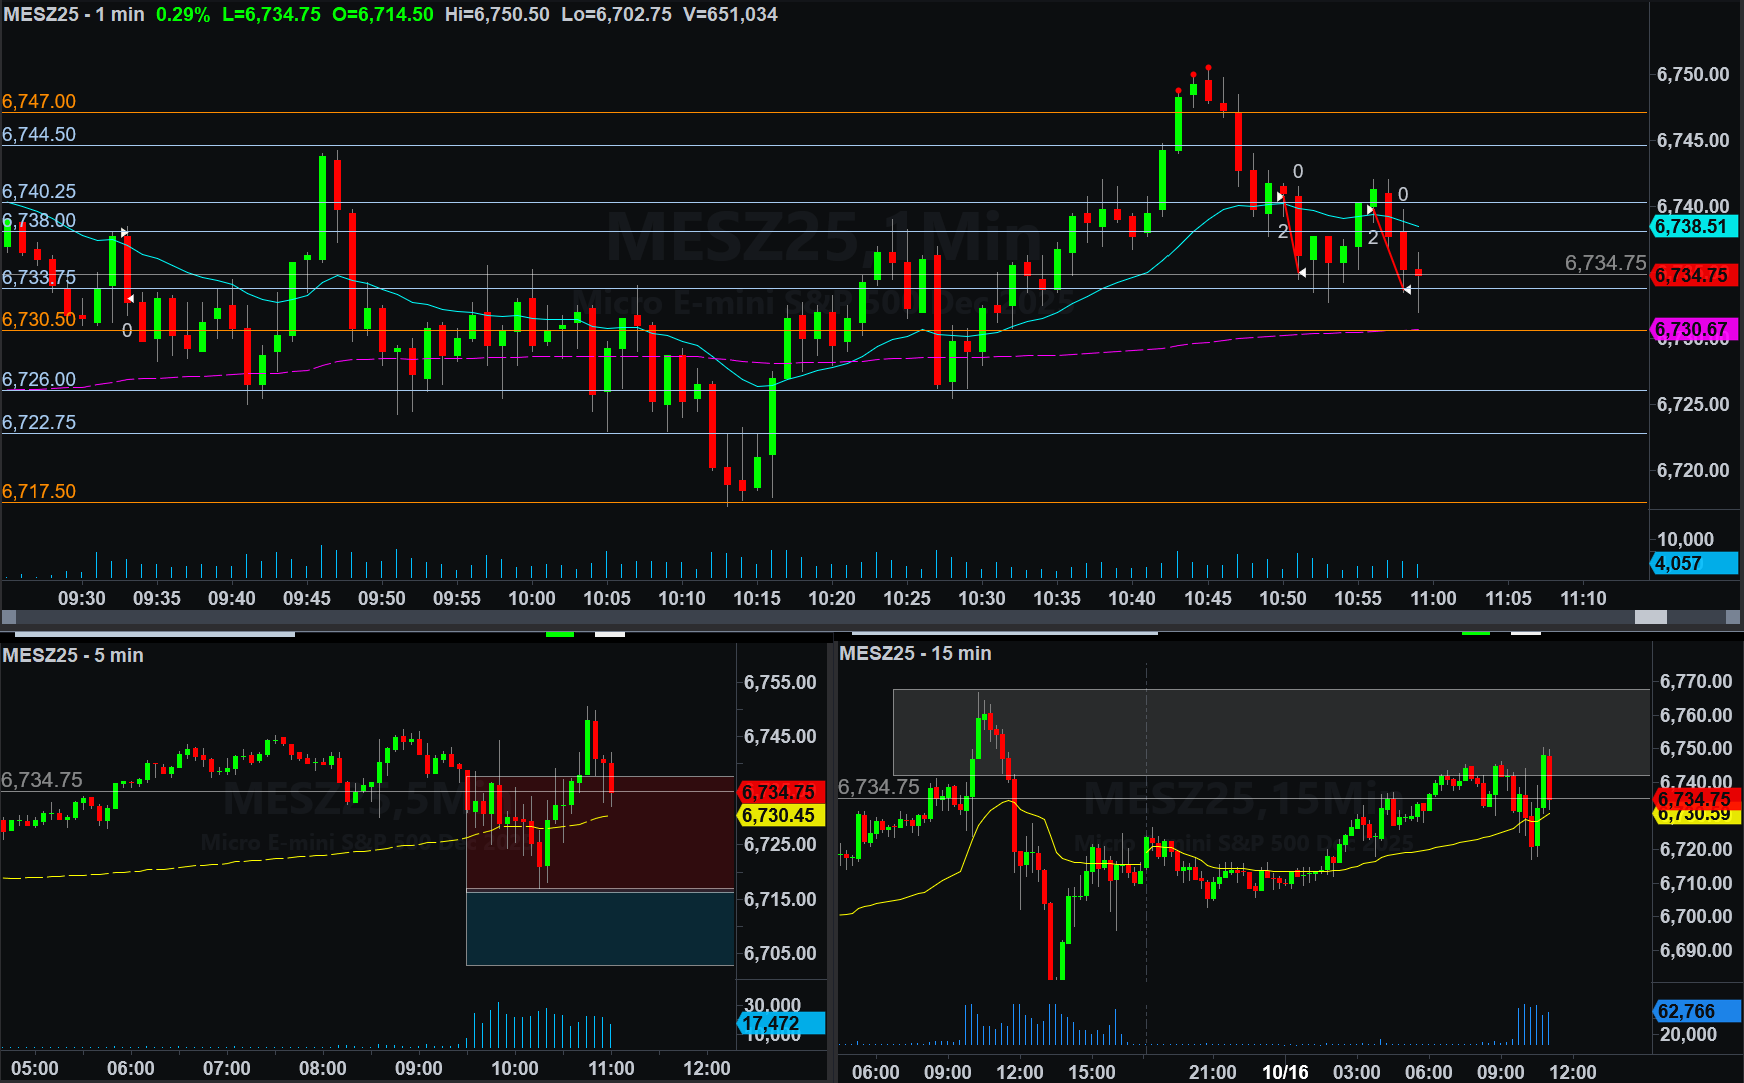The height and width of the screenshot is (1083, 1744).
Task: Click the right arrow of the 1 min scrollbar
Action: point(1734,617)
